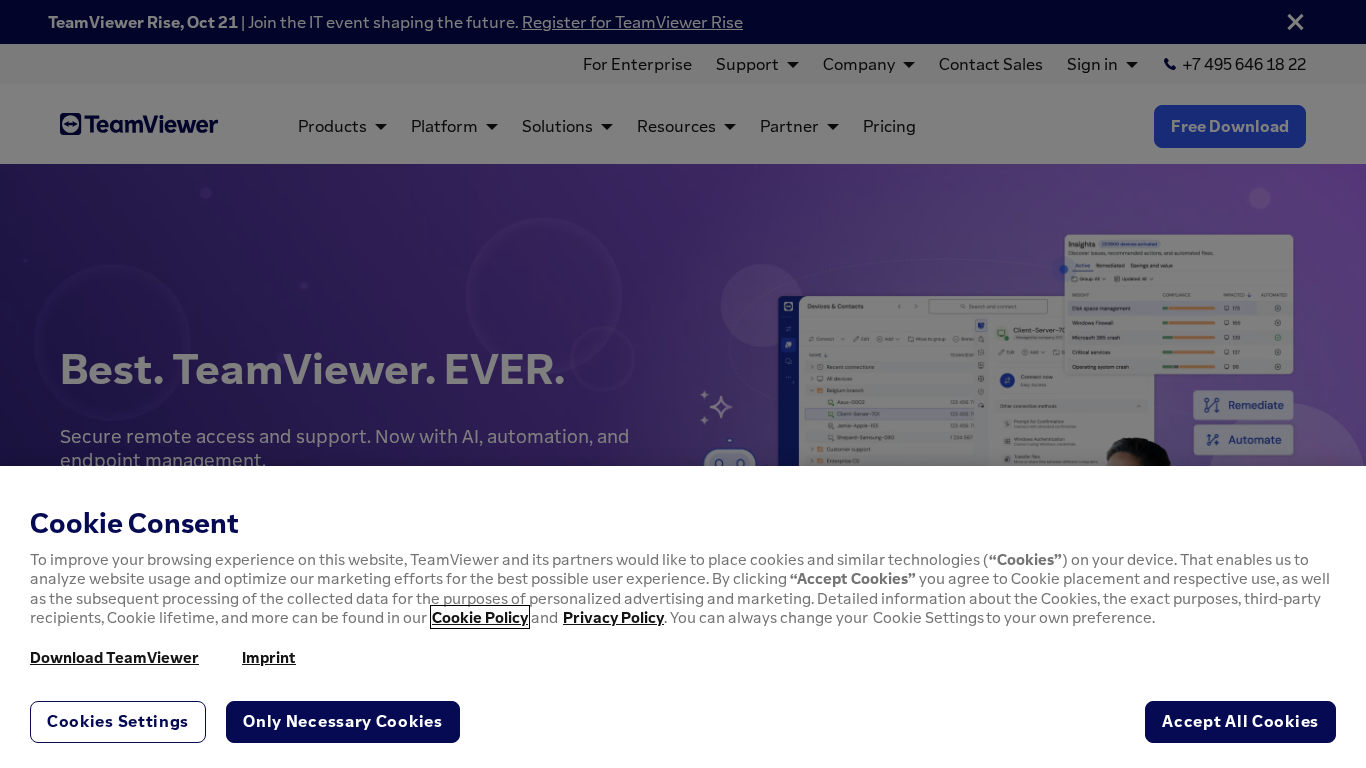
Task: Expand the Company dropdown
Action: 869,64
